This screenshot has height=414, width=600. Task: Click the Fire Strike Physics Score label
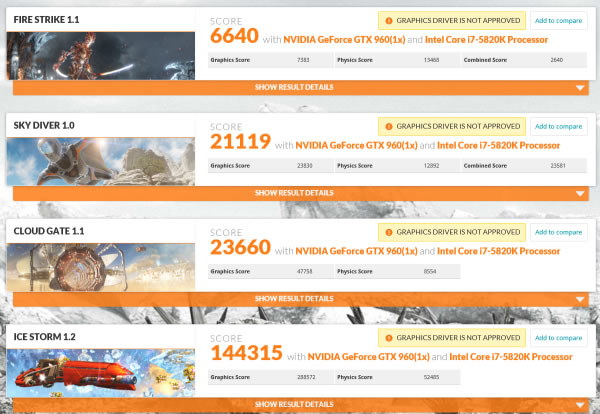tap(355, 60)
